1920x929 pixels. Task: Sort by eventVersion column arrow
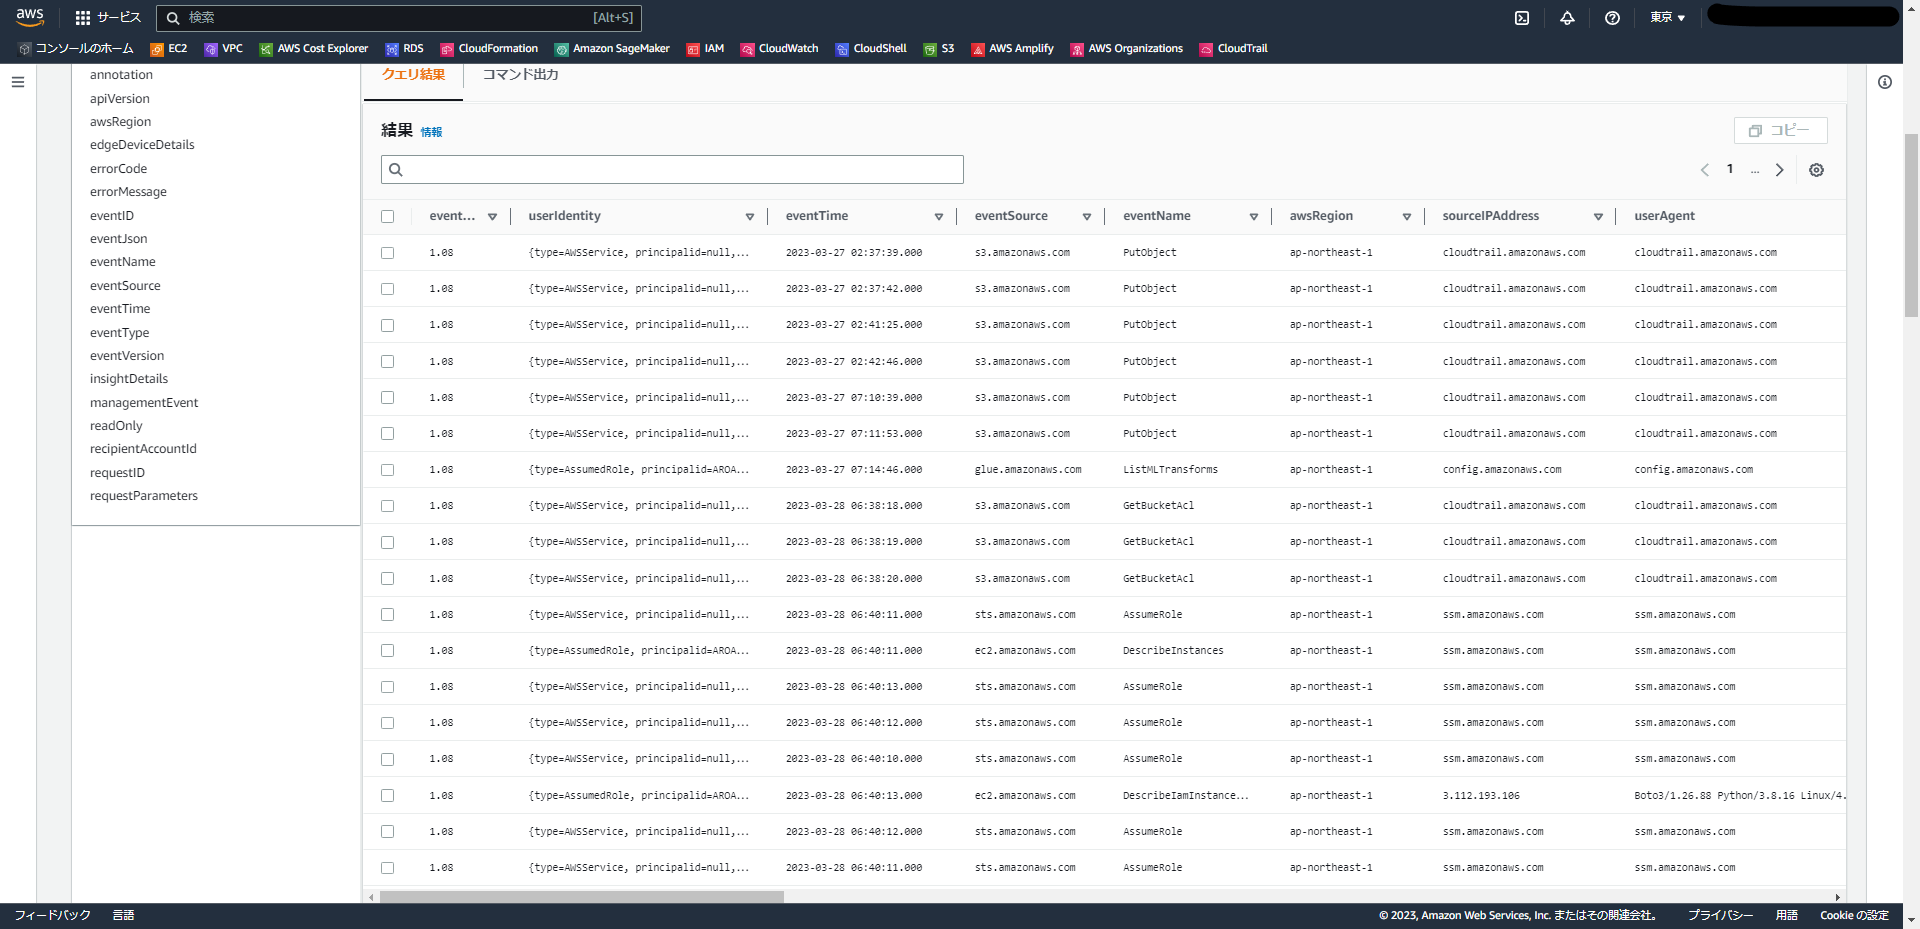click(x=493, y=217)
